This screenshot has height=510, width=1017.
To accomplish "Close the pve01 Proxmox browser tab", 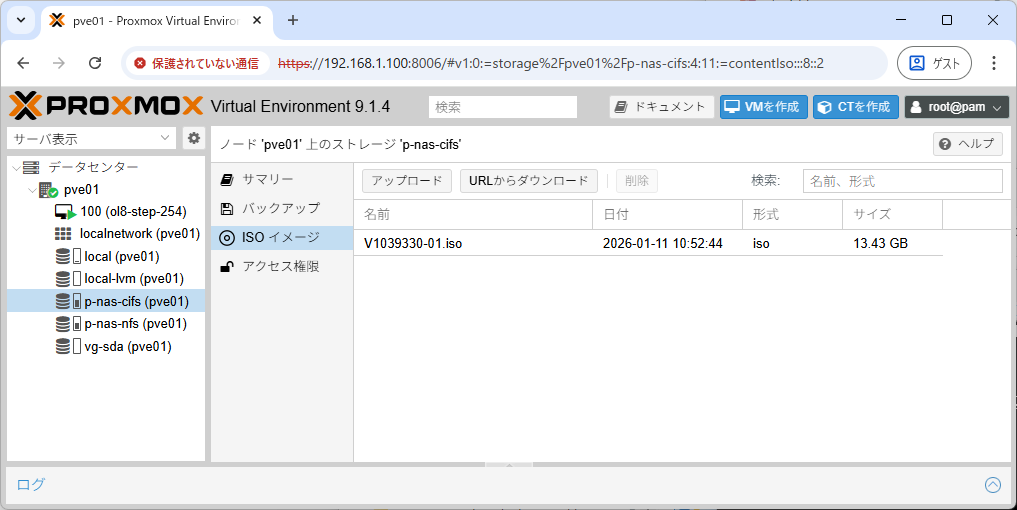I will (257, 20).
